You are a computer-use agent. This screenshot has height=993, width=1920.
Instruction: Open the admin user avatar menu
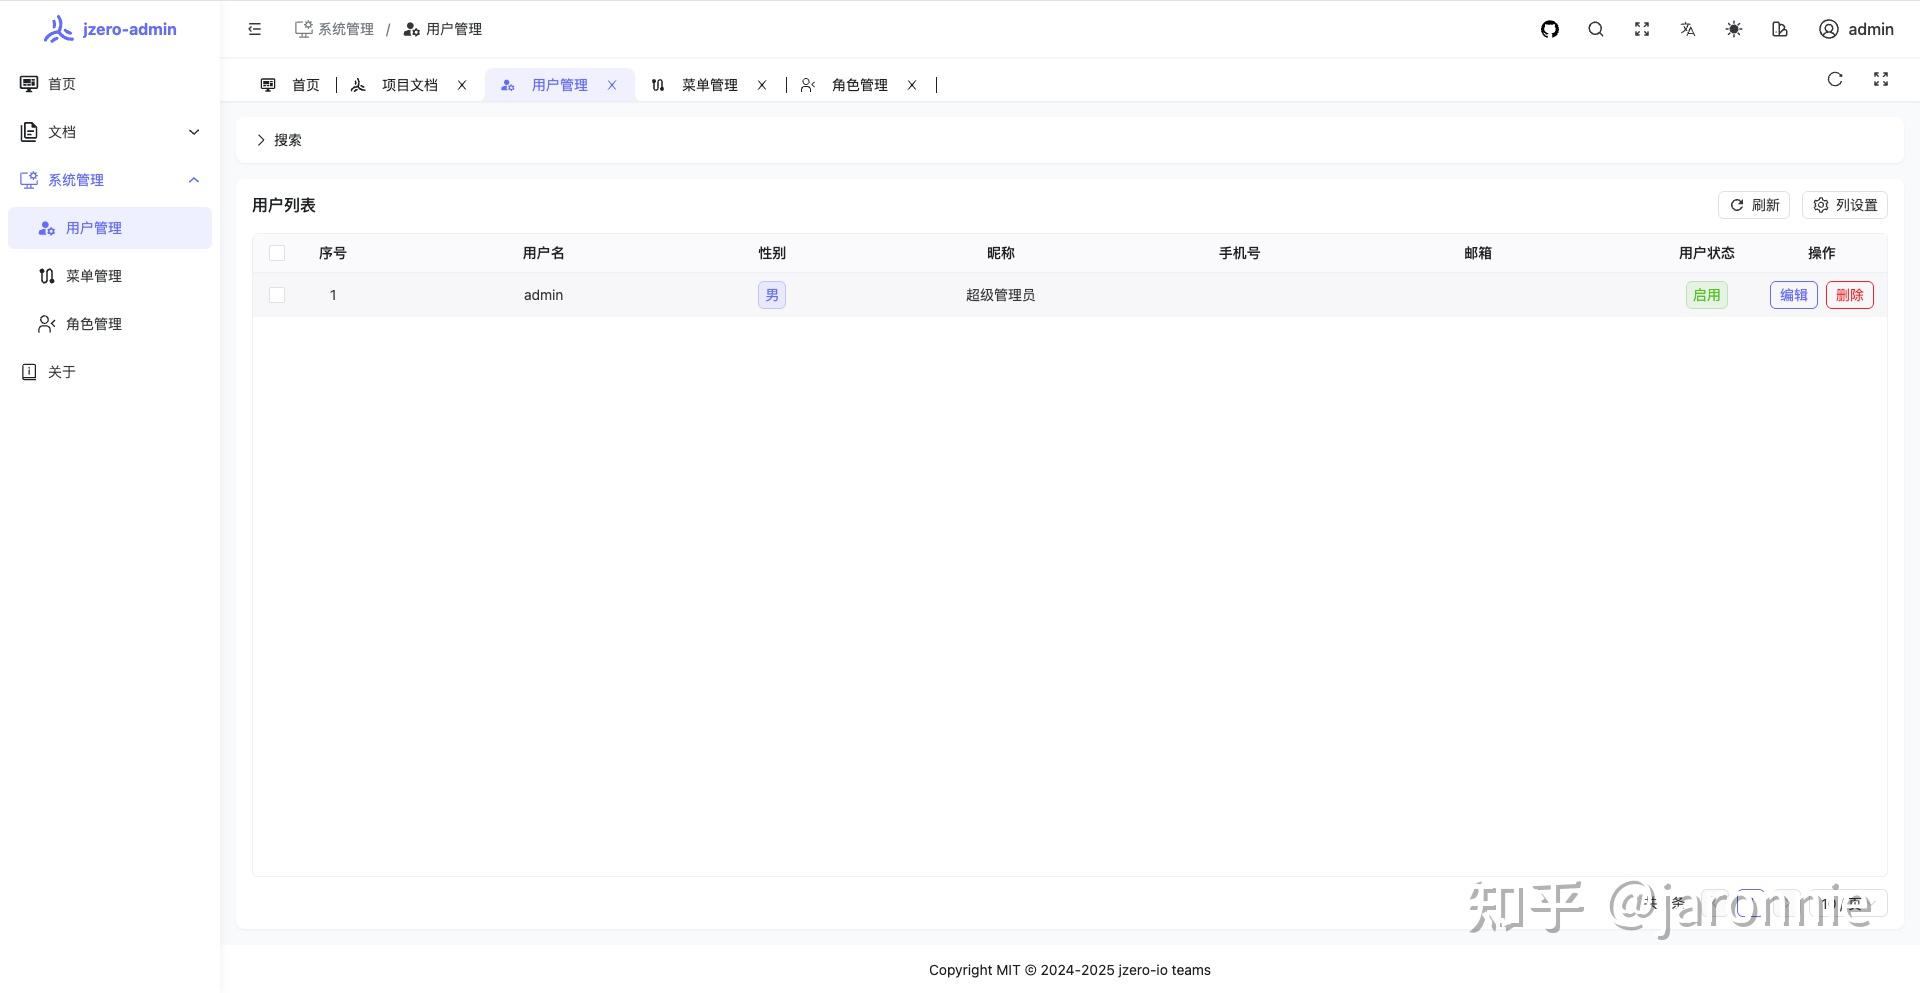pos(1856,29)
